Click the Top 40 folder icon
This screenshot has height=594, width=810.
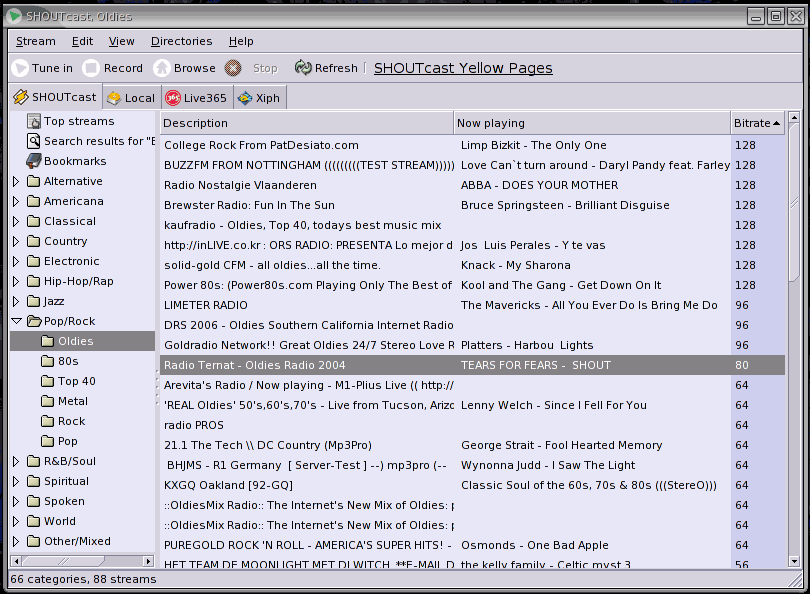[x=48, y=381]
